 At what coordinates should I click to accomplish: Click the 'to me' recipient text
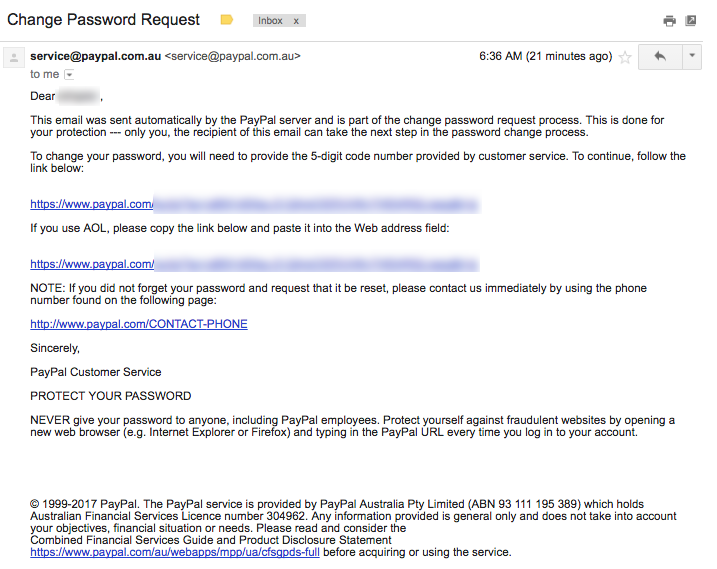click(45, 74)
